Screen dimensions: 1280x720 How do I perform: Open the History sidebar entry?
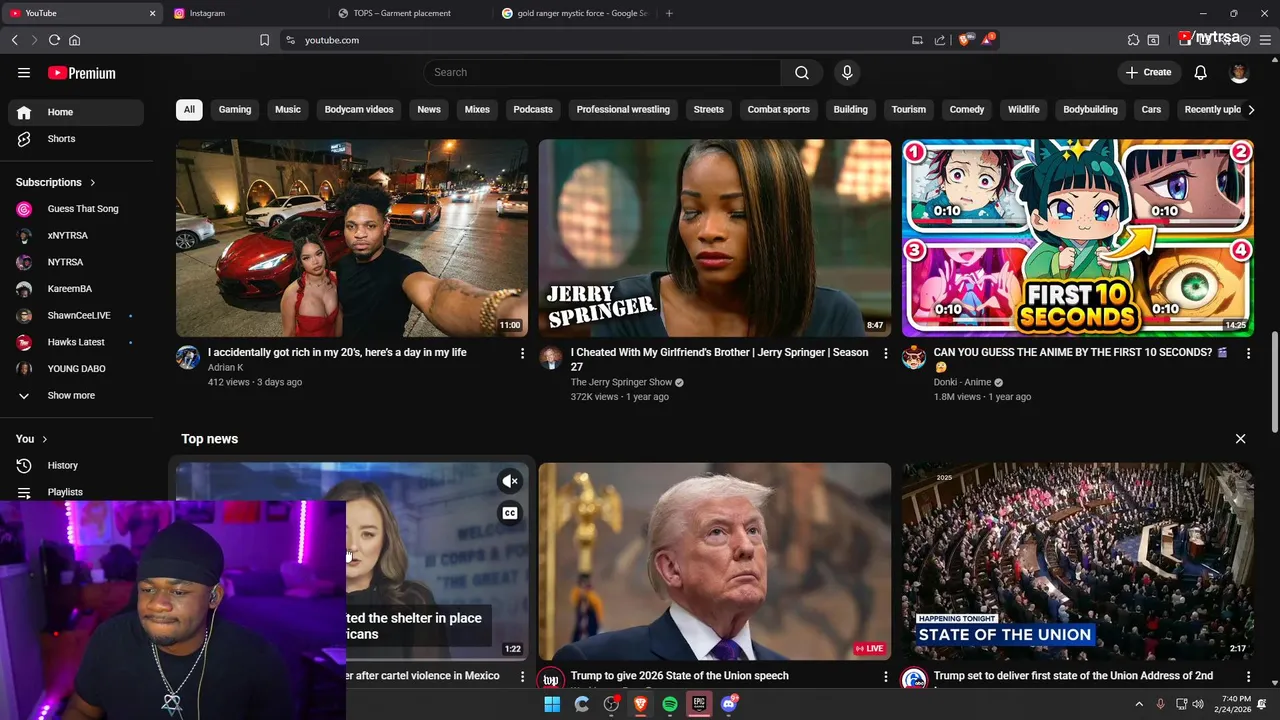click(x=76, y=465)
